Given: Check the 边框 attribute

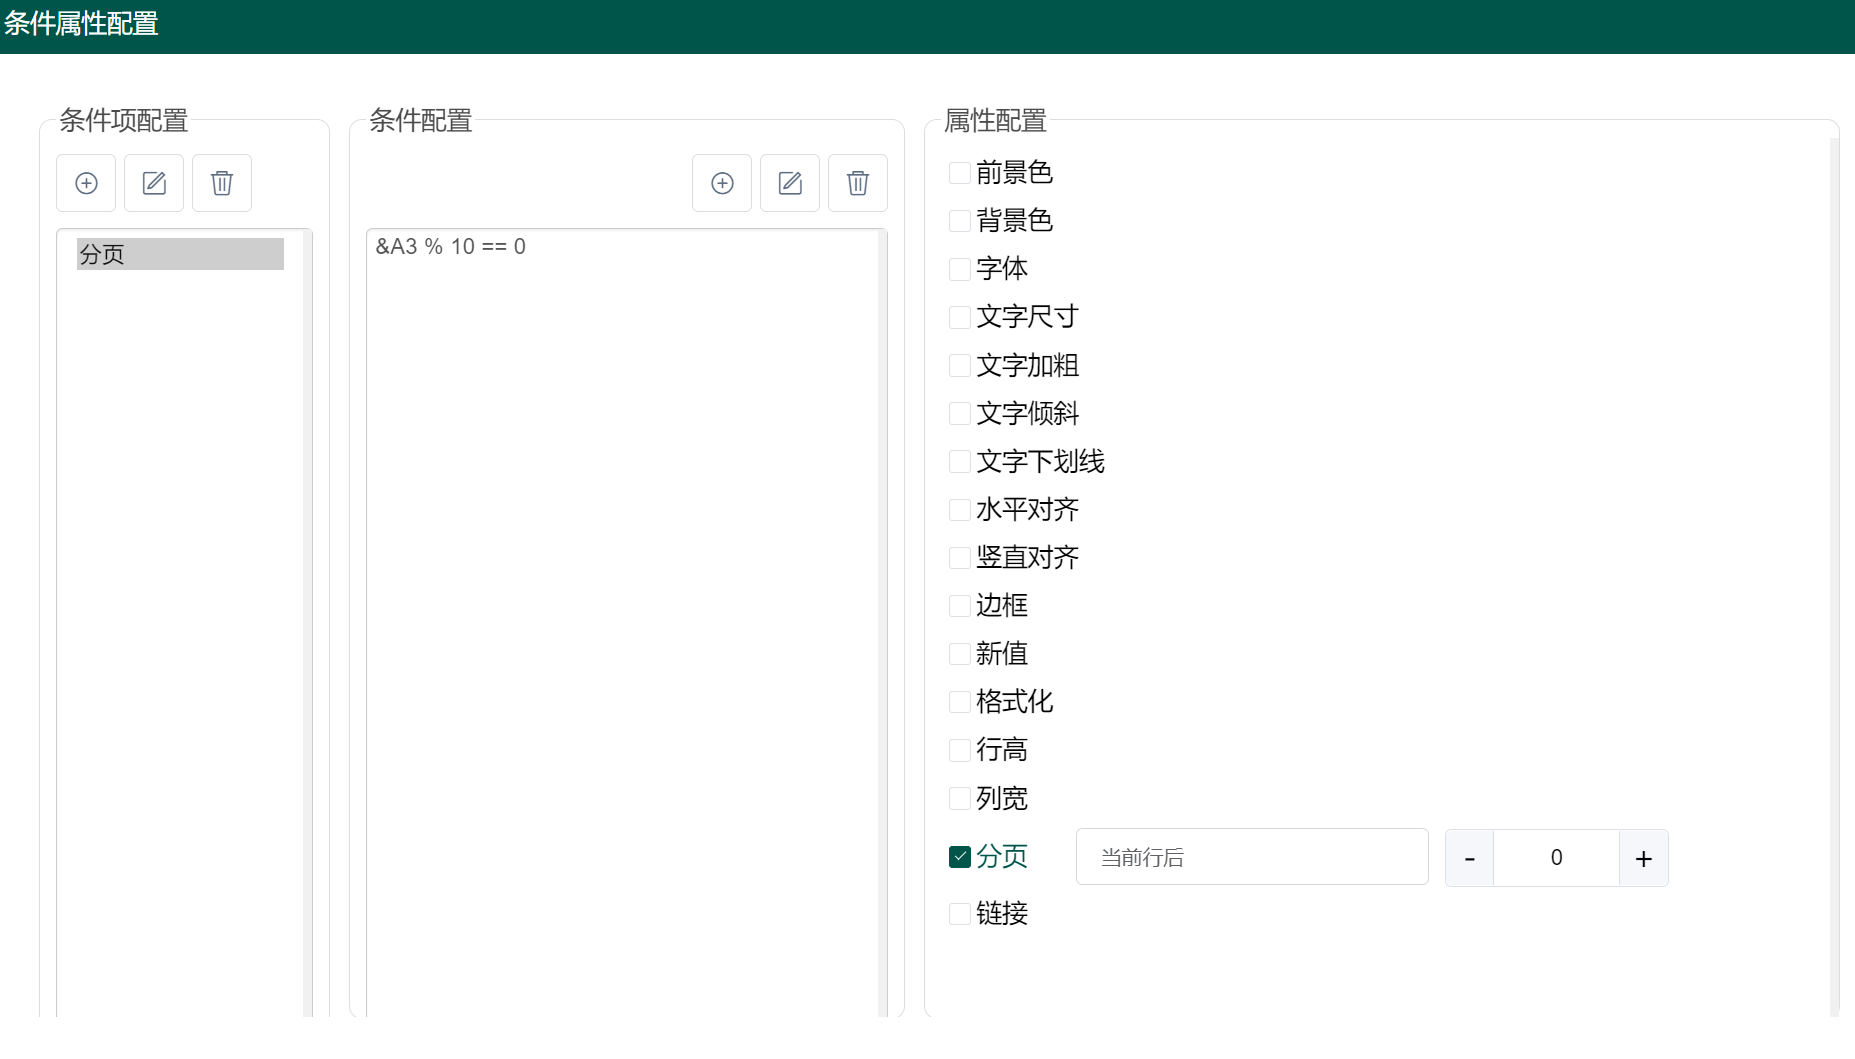Looking at the screenshot, I should (x=958, y=605).
